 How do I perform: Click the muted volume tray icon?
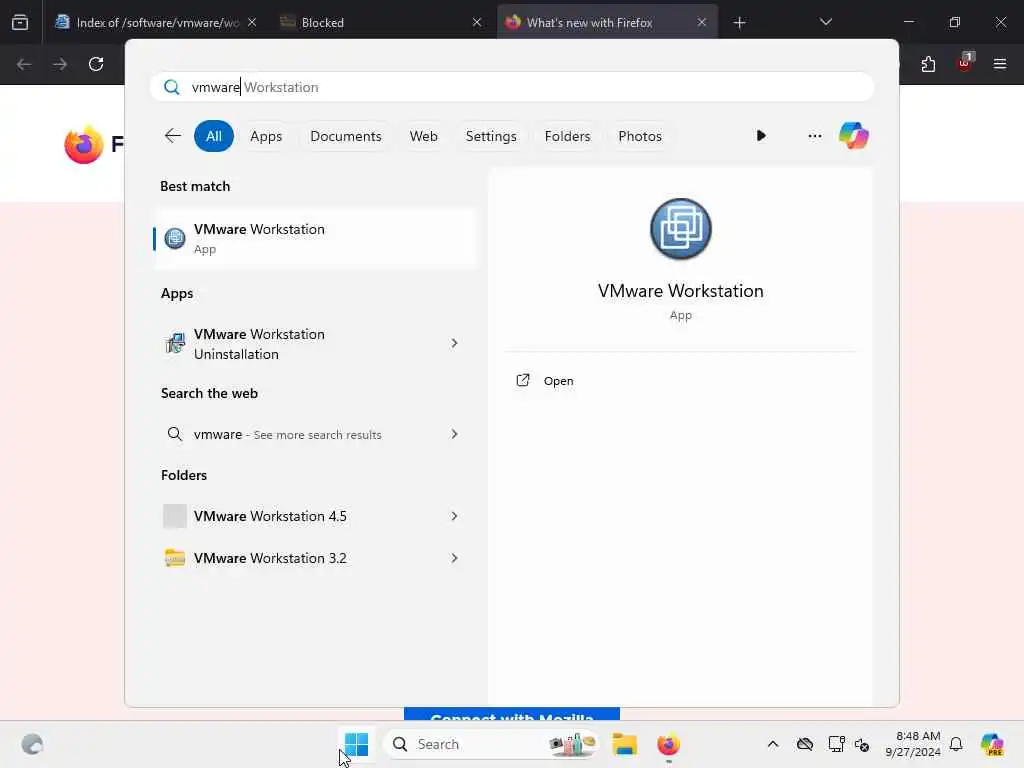tap(862, 744)
